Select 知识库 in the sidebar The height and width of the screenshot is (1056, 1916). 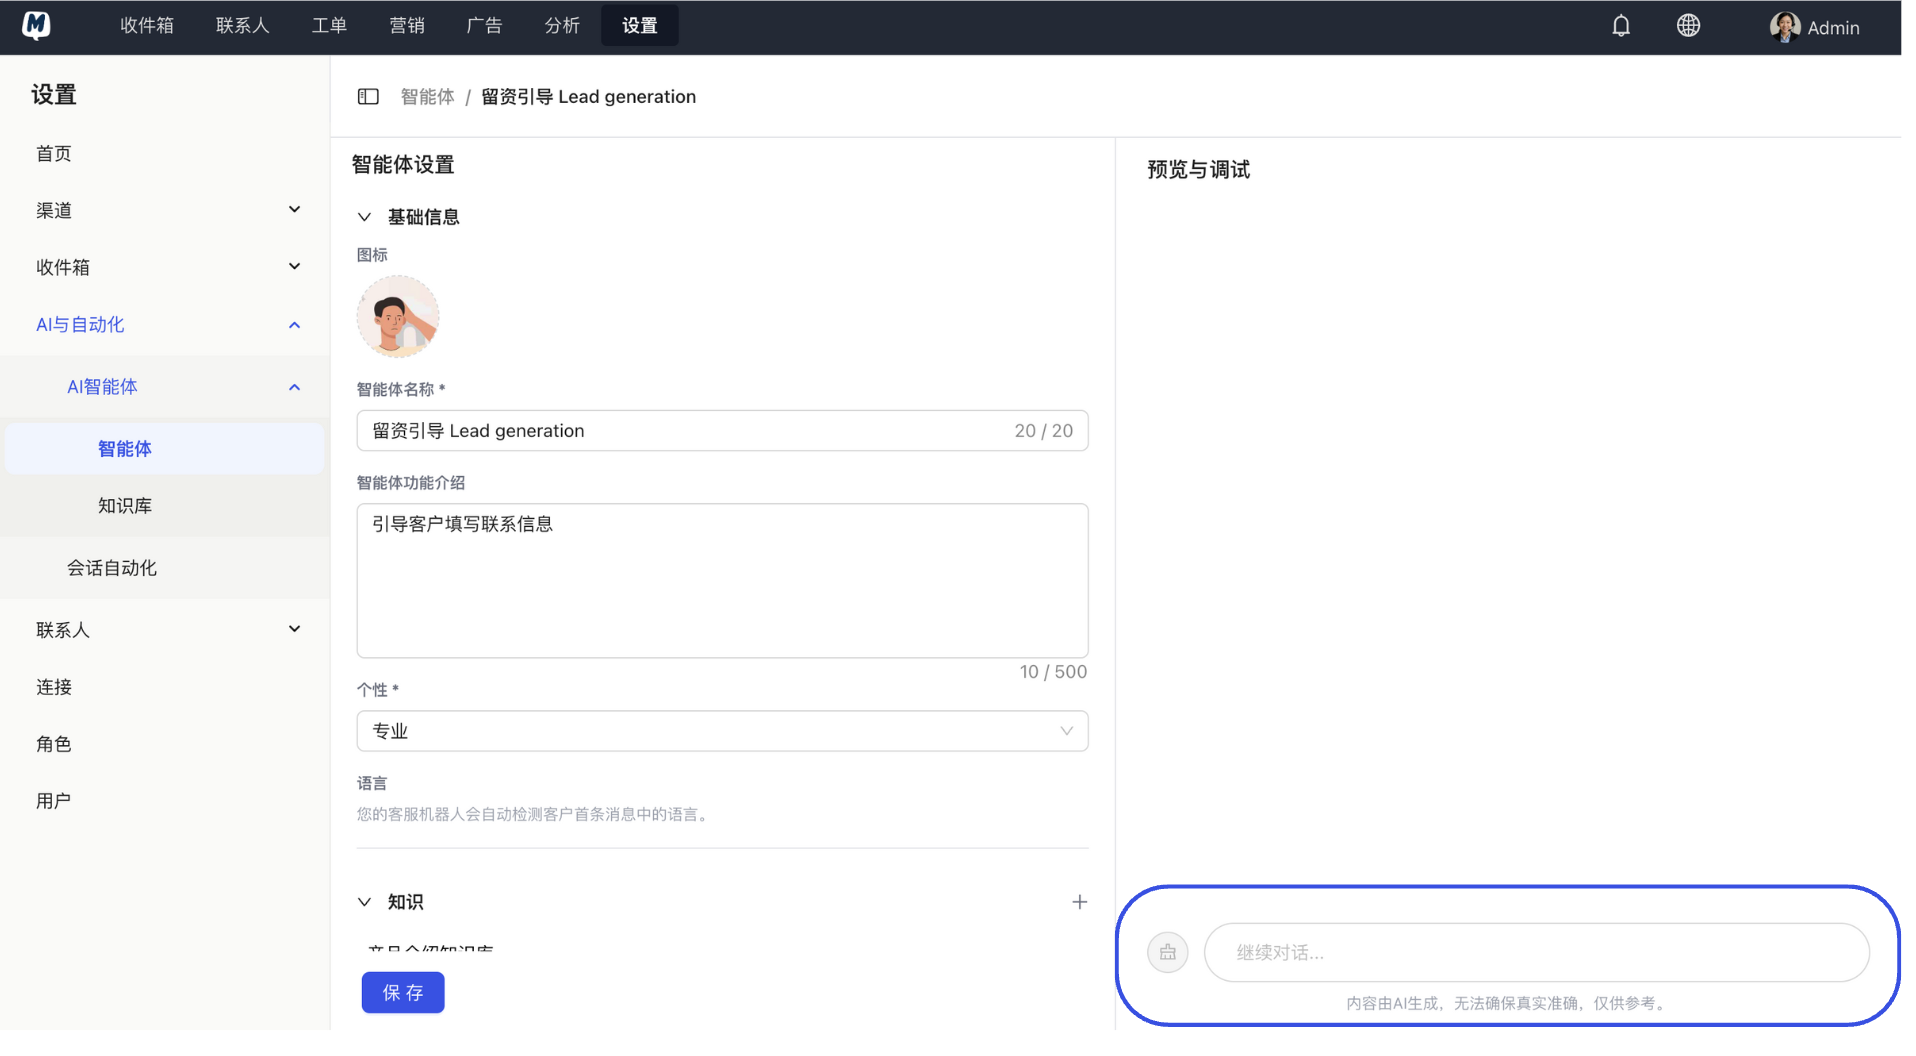coord(124,505)
